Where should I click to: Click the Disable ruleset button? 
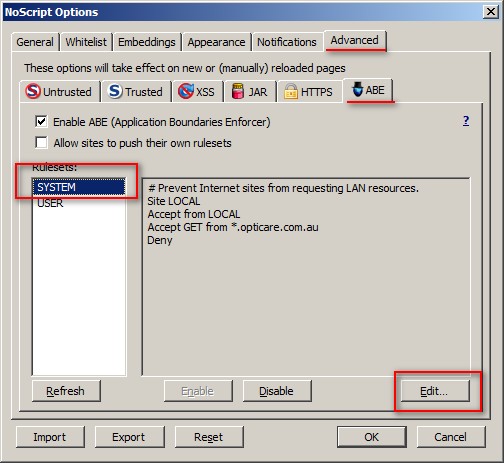click(277, 391)
